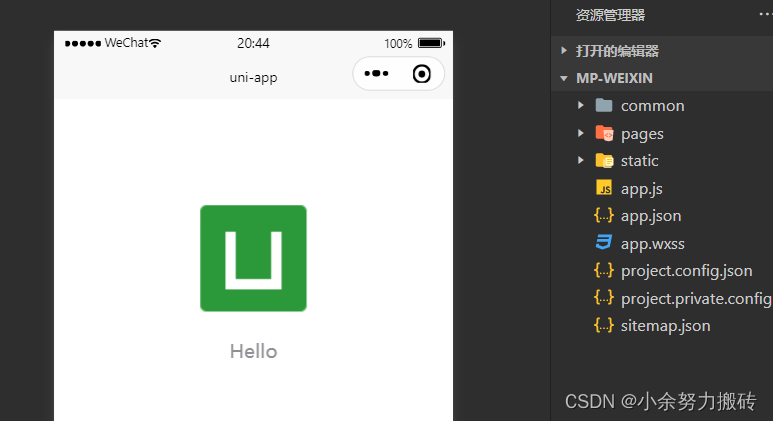
Task: Select the pages folder name
Action: click(x=642, y=135)
